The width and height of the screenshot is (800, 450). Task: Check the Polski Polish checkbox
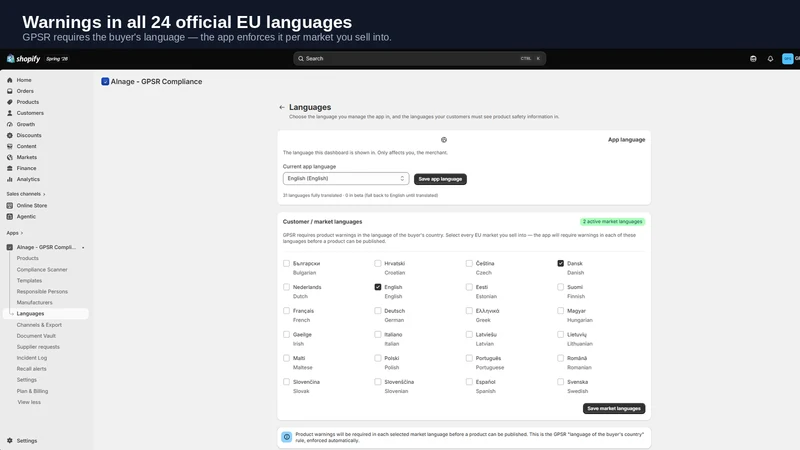click(x=378, y=358)
